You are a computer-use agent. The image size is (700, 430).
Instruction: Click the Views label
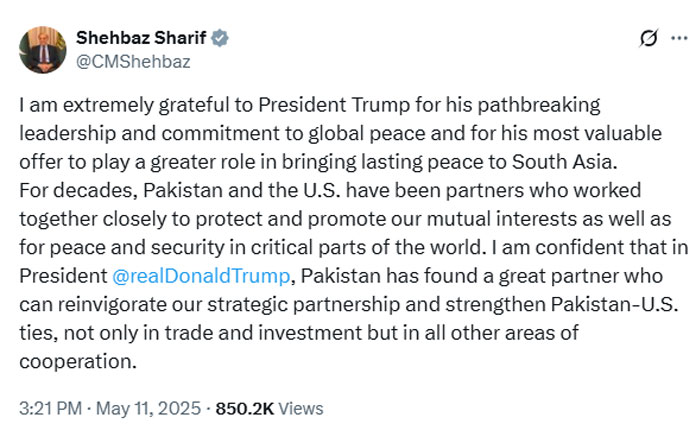click(x=302, y=408)
